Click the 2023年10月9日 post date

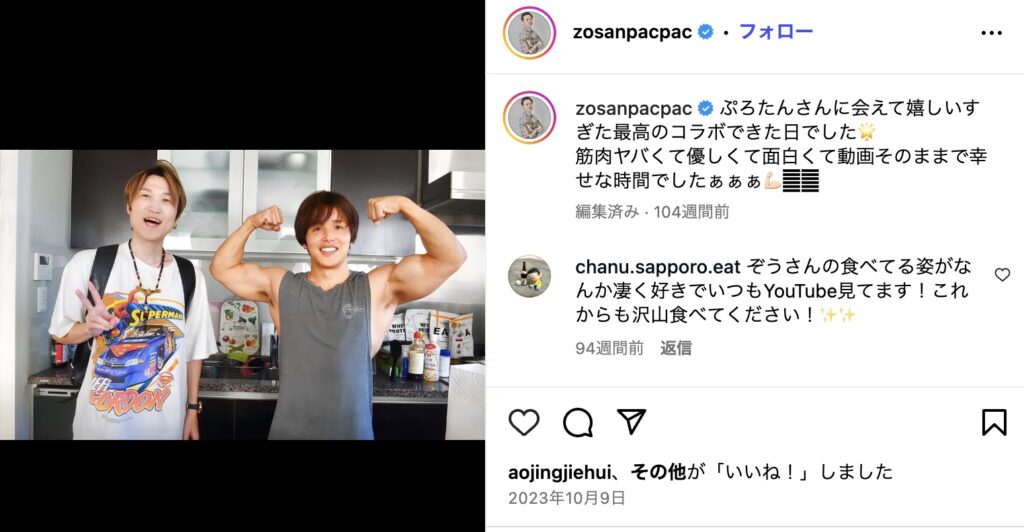tap(567, 498)
